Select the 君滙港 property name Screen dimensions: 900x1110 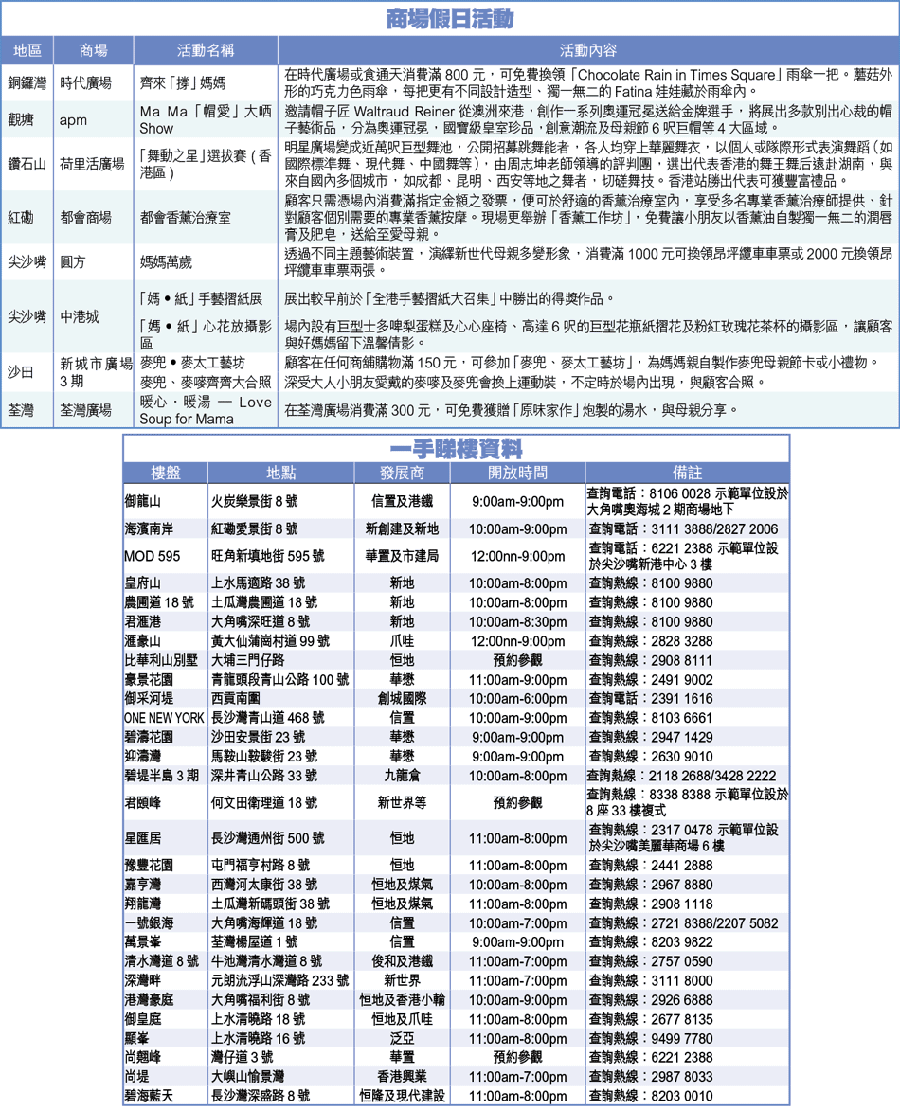pyautogui.click(x=142, y=622)
